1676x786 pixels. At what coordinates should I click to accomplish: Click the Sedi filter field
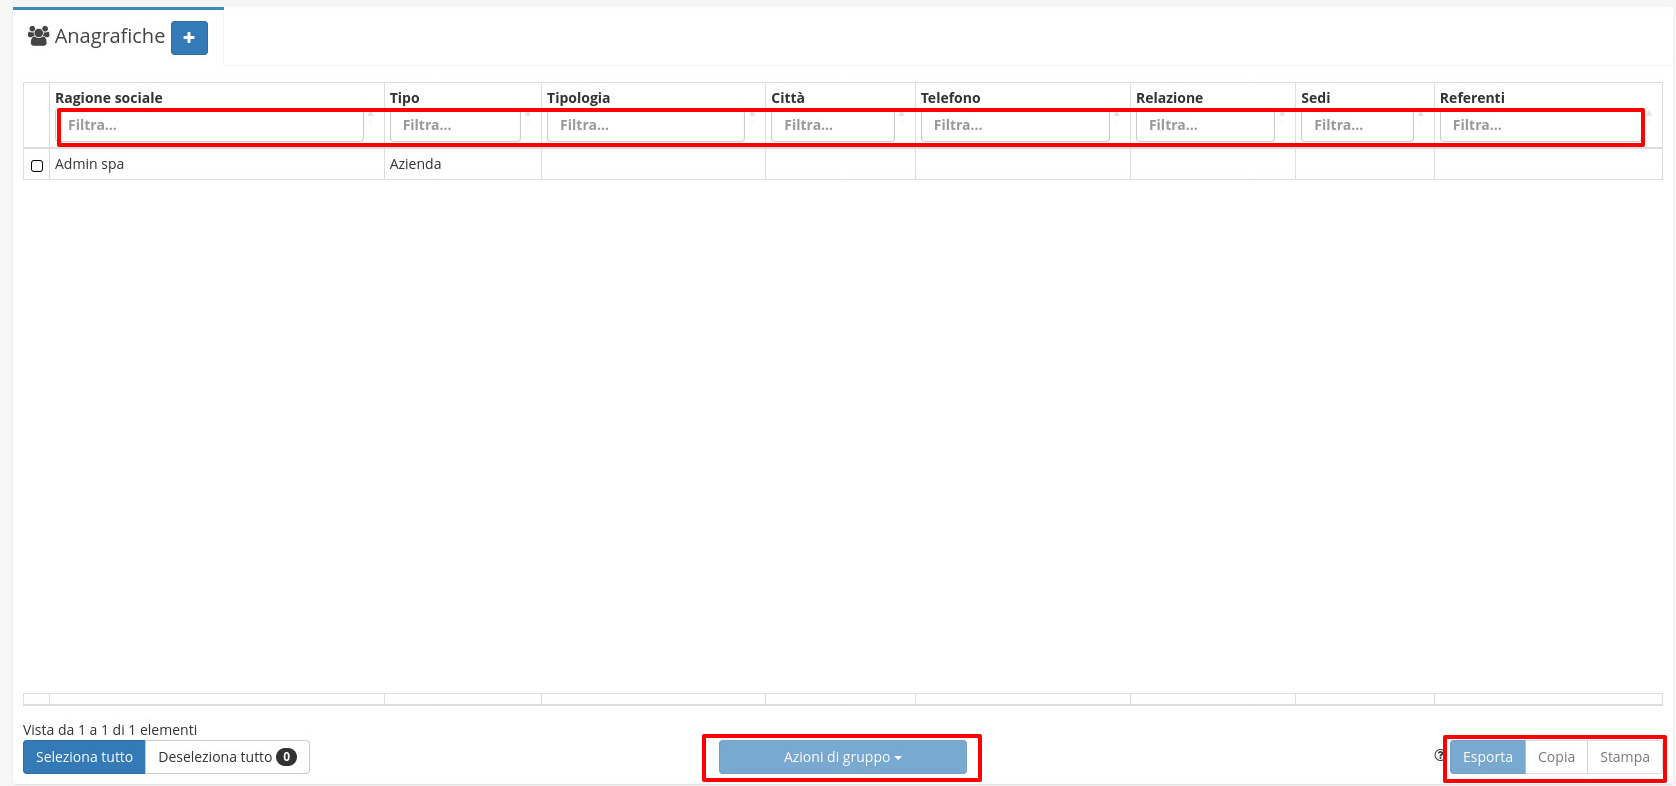[x=1357, y=126]
